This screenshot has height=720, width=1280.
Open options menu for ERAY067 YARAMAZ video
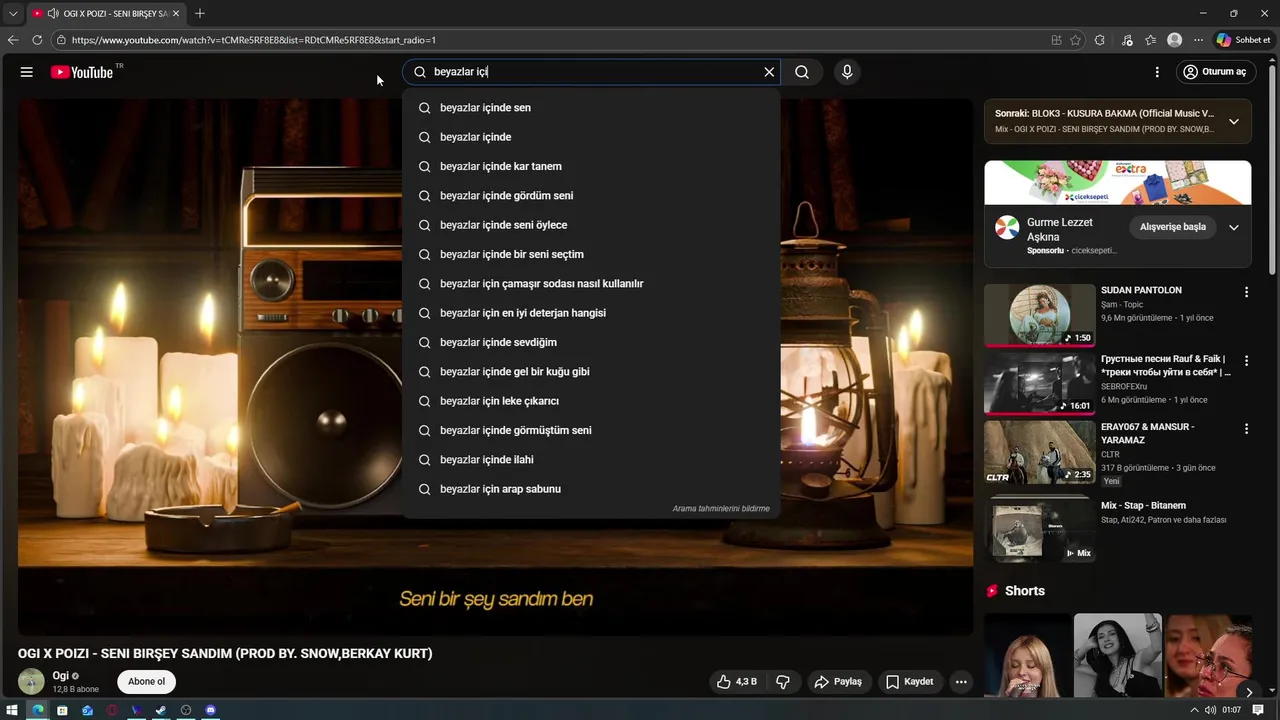point(1246,429)
